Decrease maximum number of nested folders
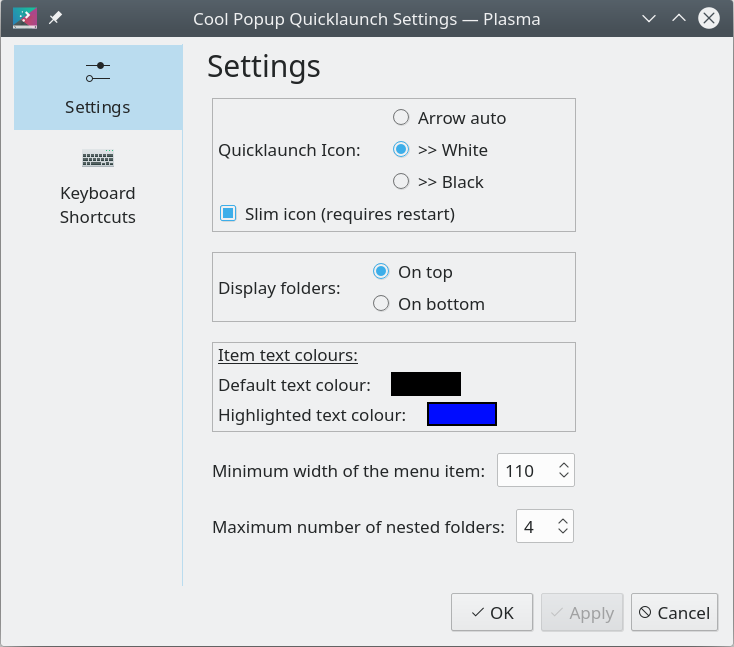The width and height of the screenshot is (734, 647). (563, 531)
